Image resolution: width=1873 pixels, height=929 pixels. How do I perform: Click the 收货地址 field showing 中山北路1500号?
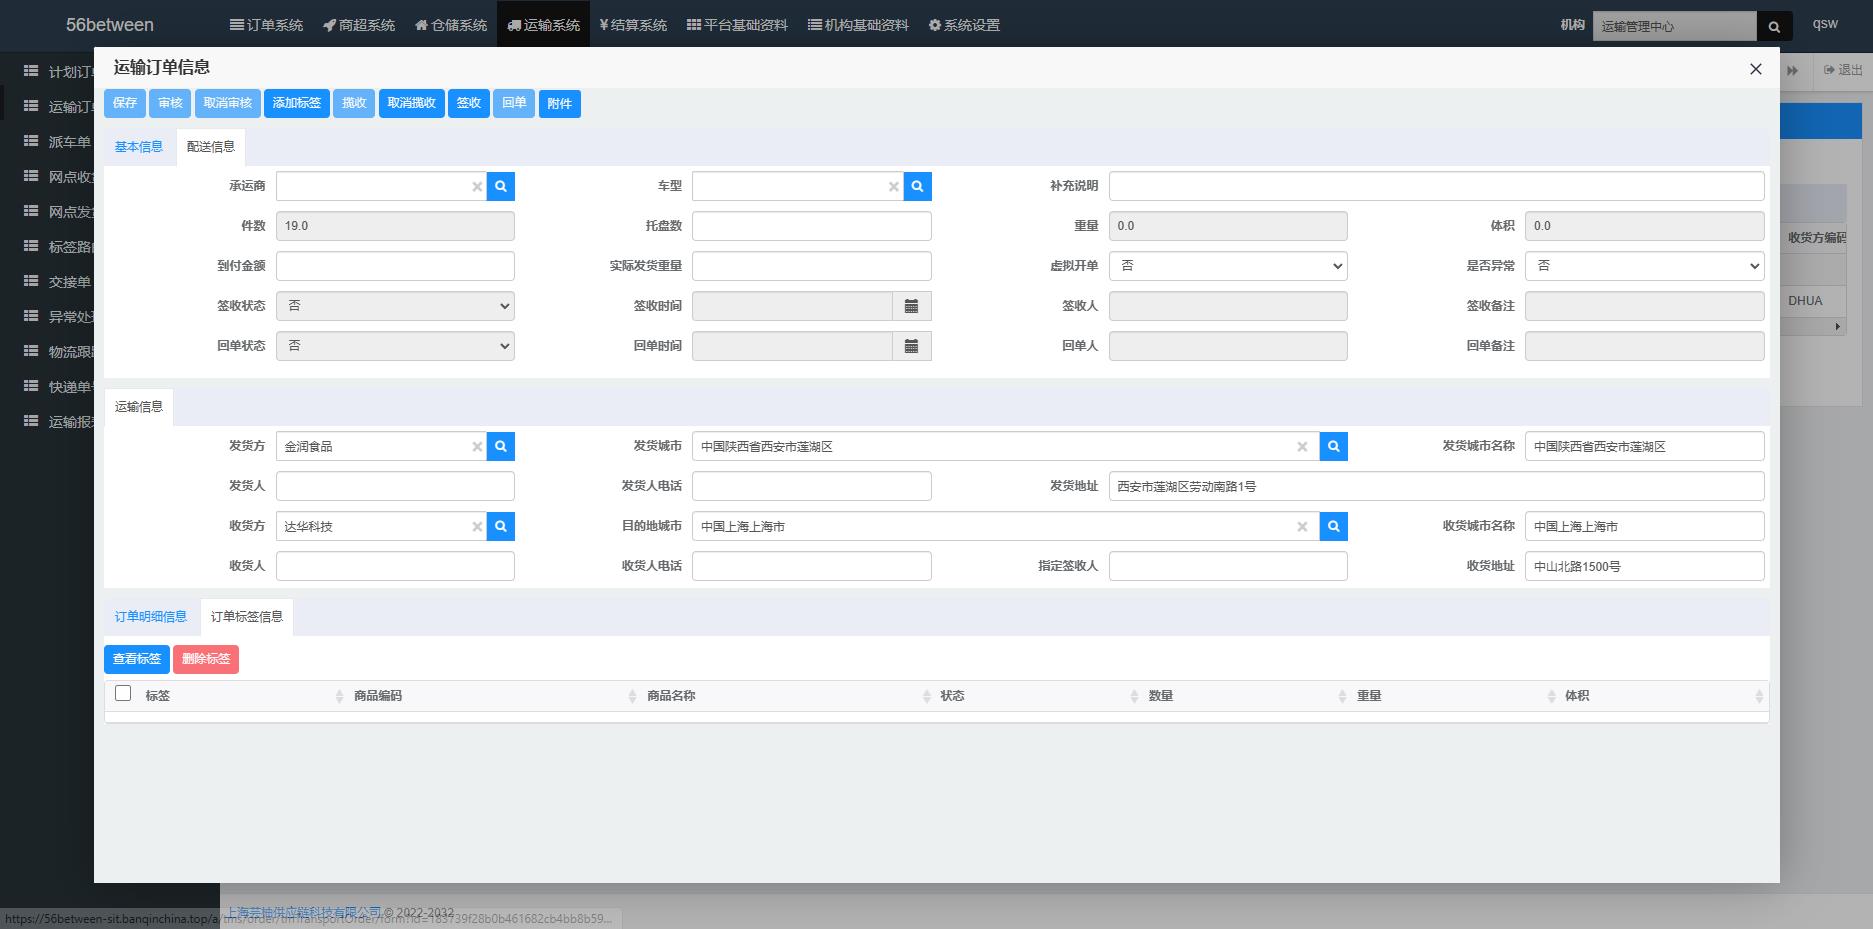tap(1644, 566)
